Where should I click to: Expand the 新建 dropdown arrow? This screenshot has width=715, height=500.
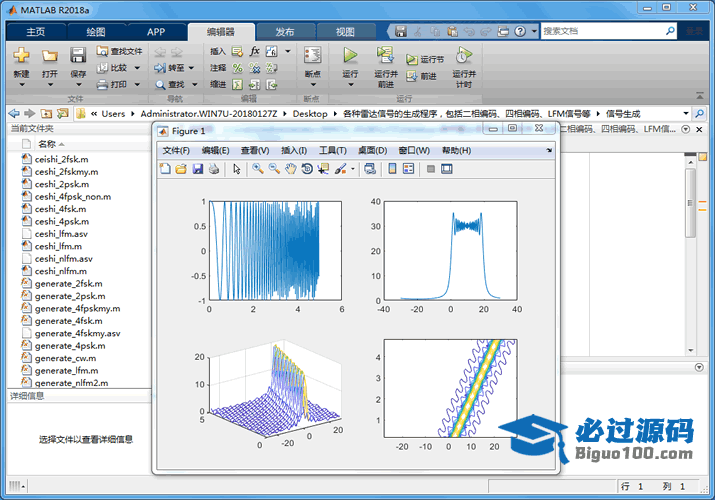21,84
